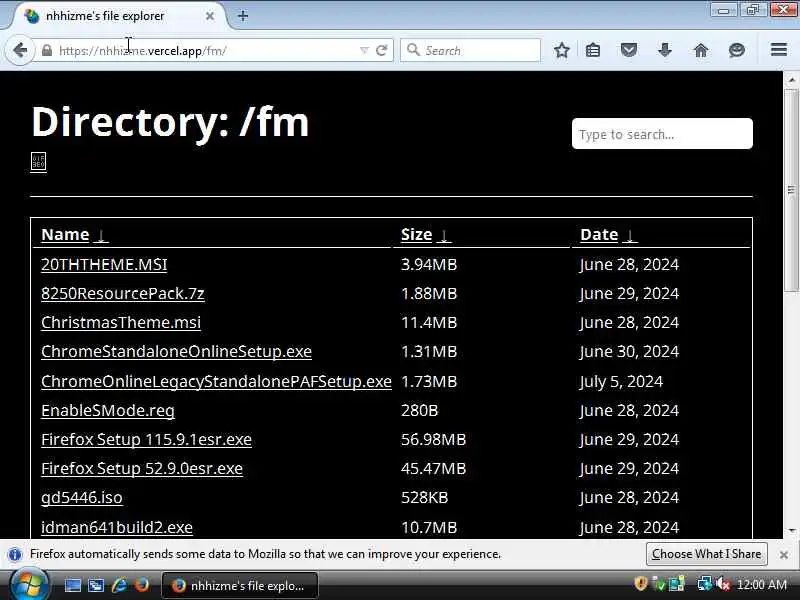Open the security shield tray icon

641,583
